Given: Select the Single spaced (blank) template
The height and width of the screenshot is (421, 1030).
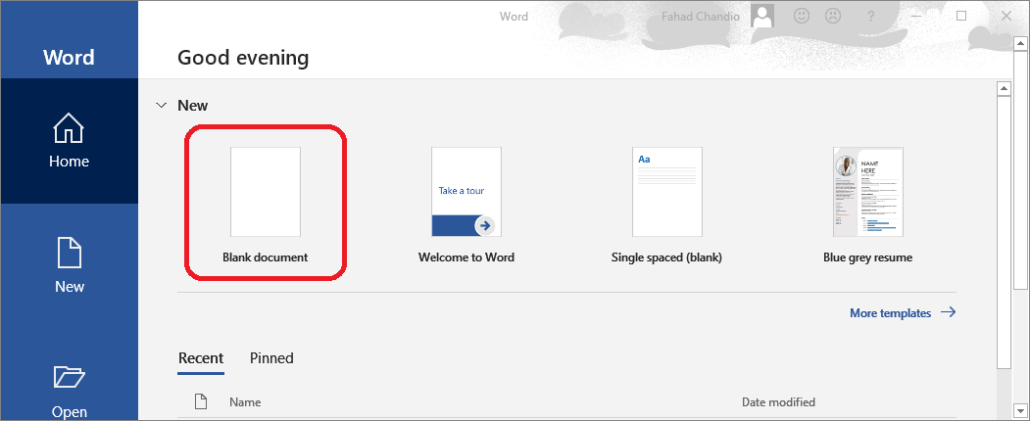Looking at the screenshot, I should pyautogui.click(x=667, y=204).
